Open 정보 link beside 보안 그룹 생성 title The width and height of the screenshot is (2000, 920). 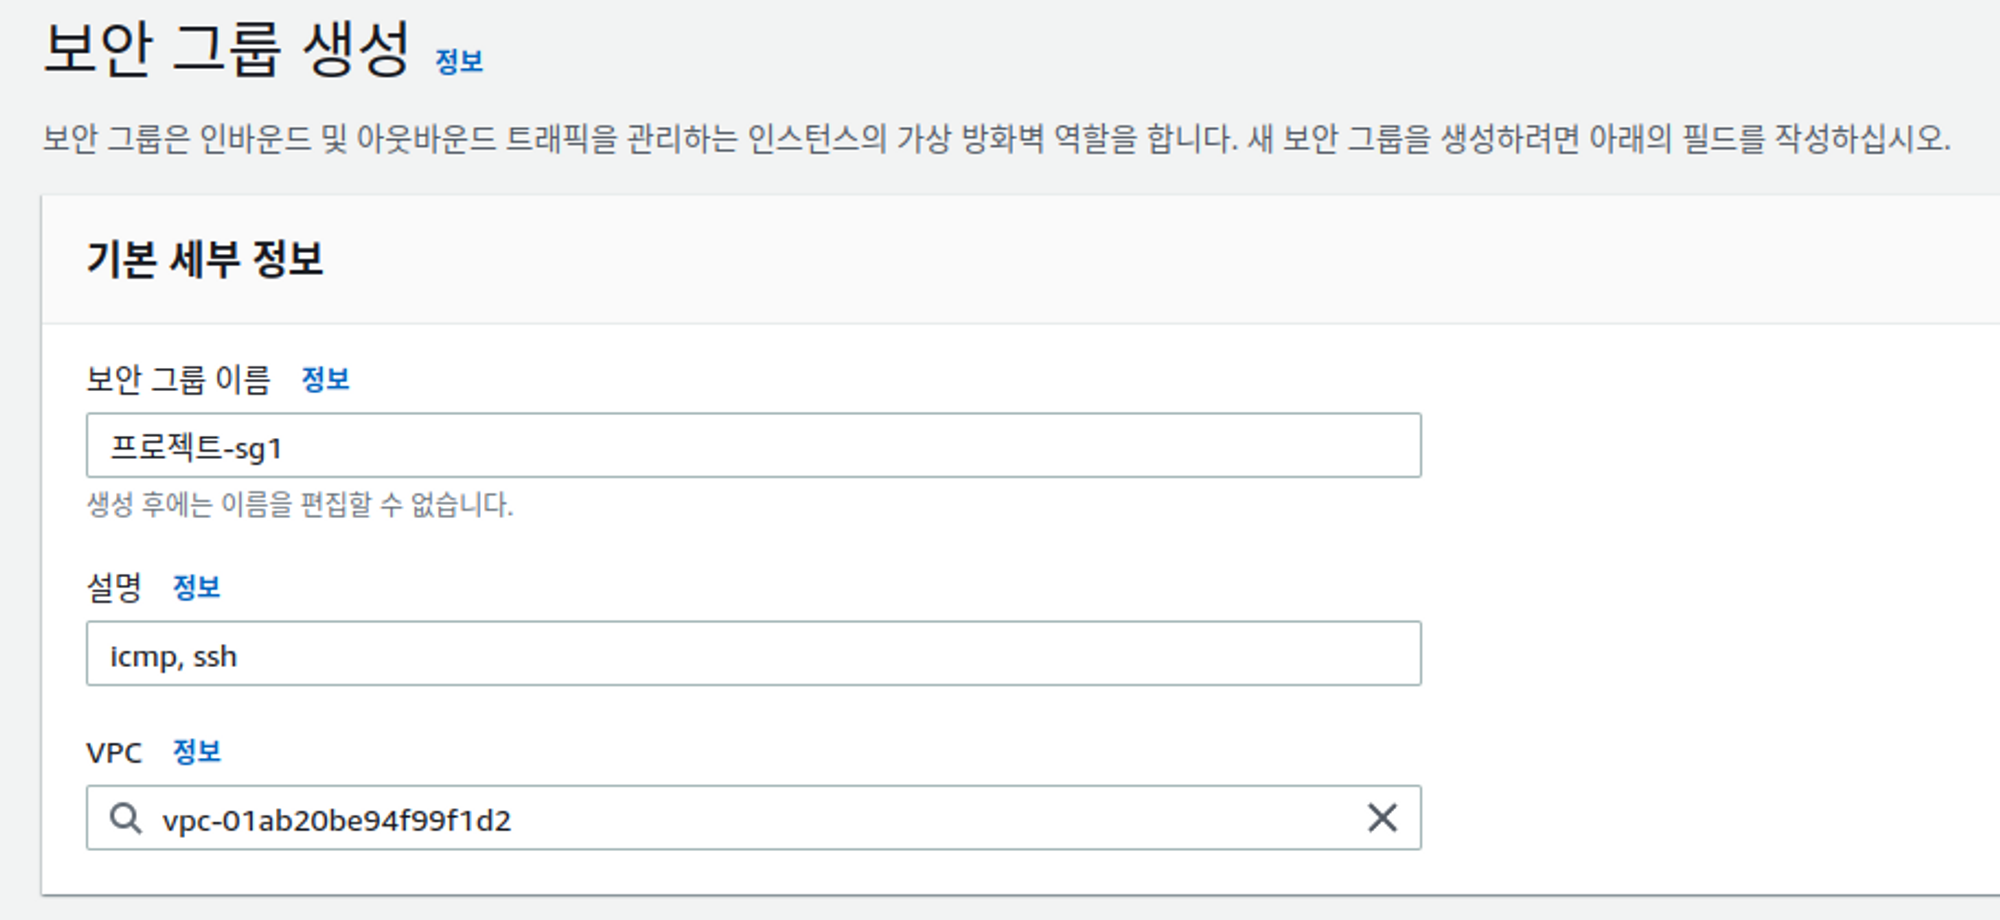coord(460,62)
